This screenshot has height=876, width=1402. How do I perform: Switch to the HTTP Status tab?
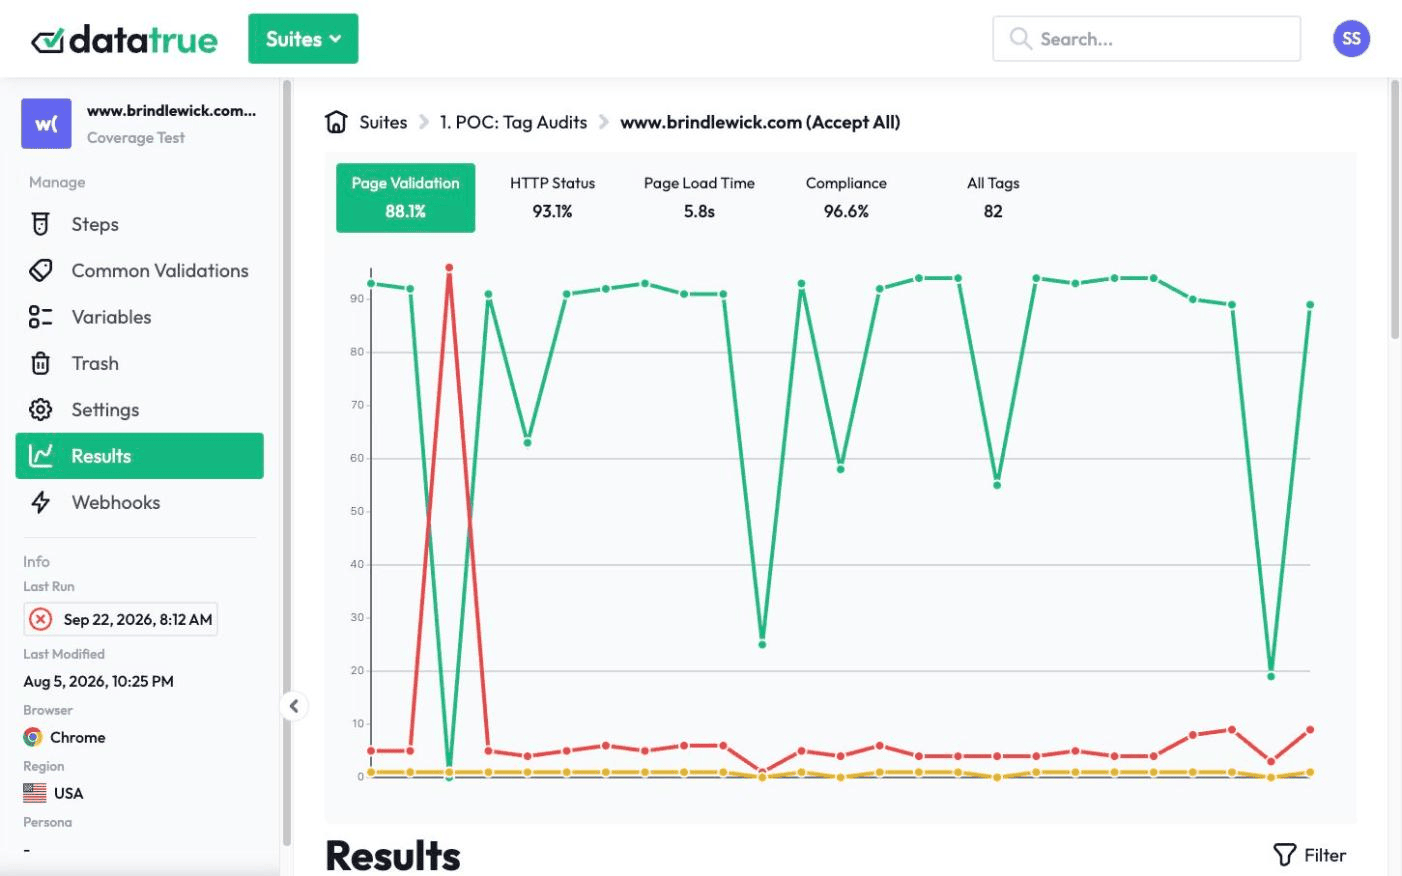click(x=552, y=198)
